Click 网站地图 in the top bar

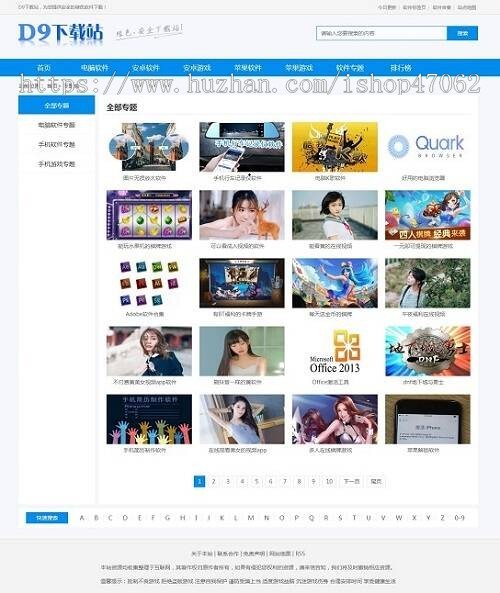click(x=467, y=7)
